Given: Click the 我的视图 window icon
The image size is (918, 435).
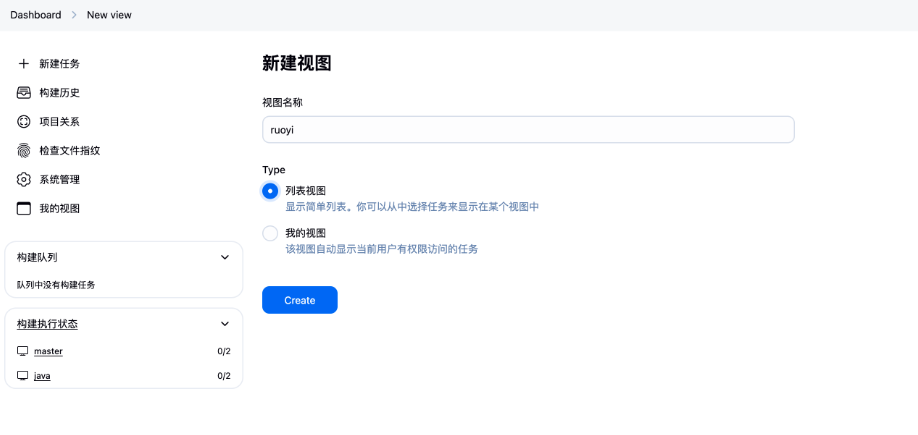Looking at the screenshot, I should 24,209.
